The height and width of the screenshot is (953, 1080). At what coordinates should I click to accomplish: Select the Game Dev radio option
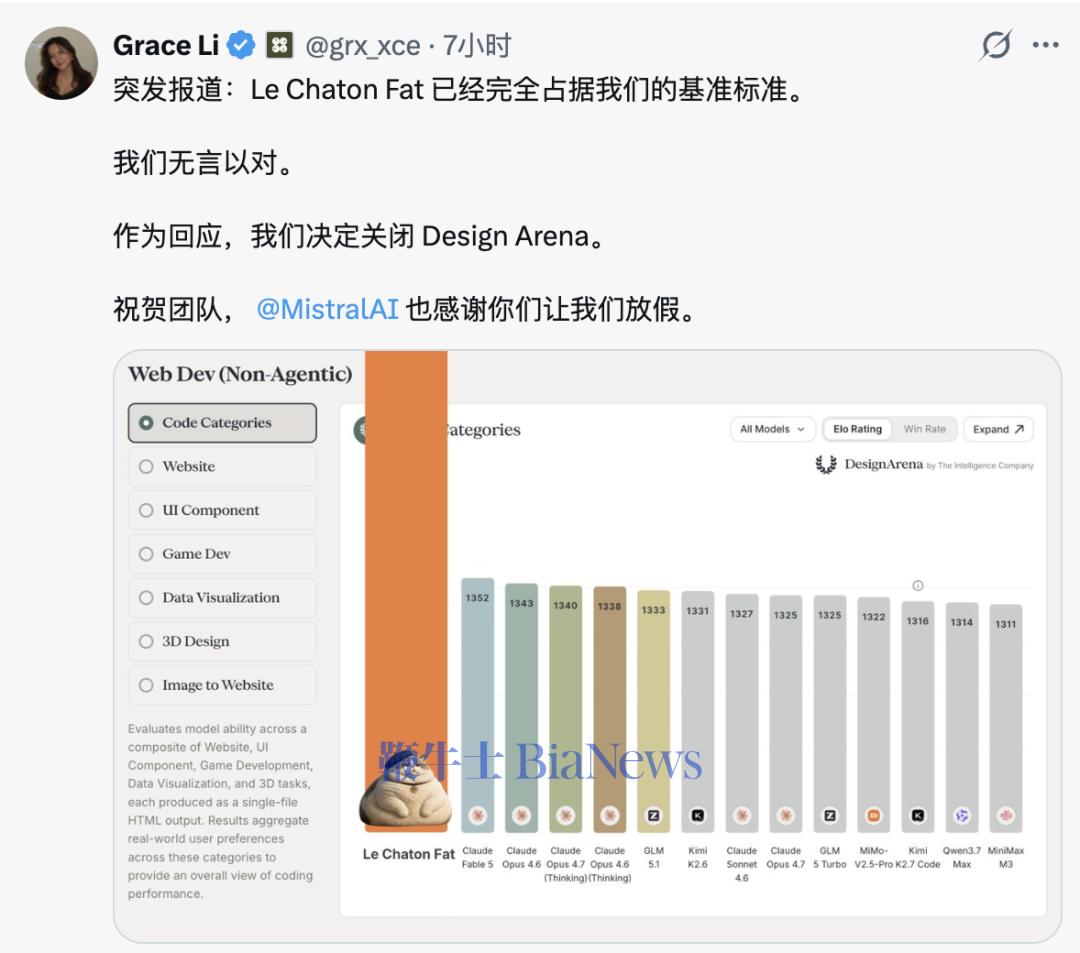222,554
